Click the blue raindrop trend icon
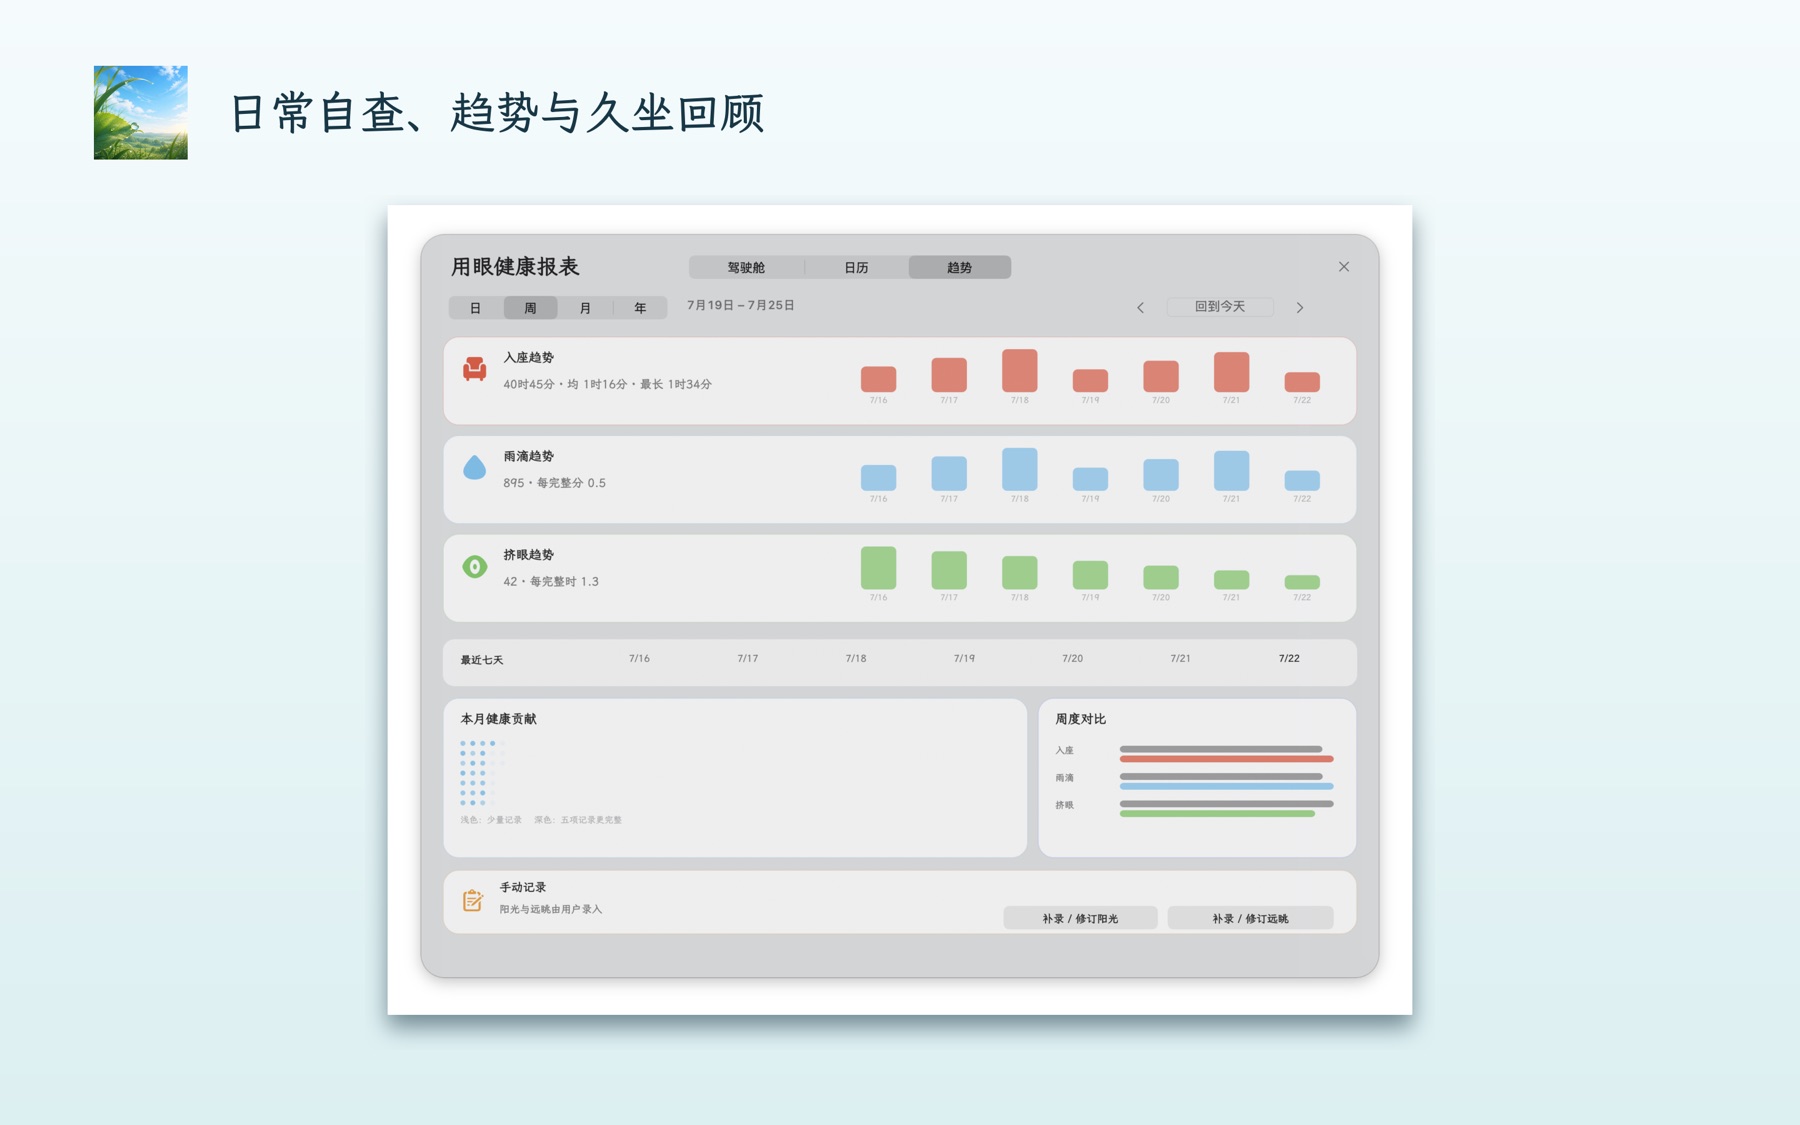The height and width of the screenshot is (1125, 1800). (474, 467)
